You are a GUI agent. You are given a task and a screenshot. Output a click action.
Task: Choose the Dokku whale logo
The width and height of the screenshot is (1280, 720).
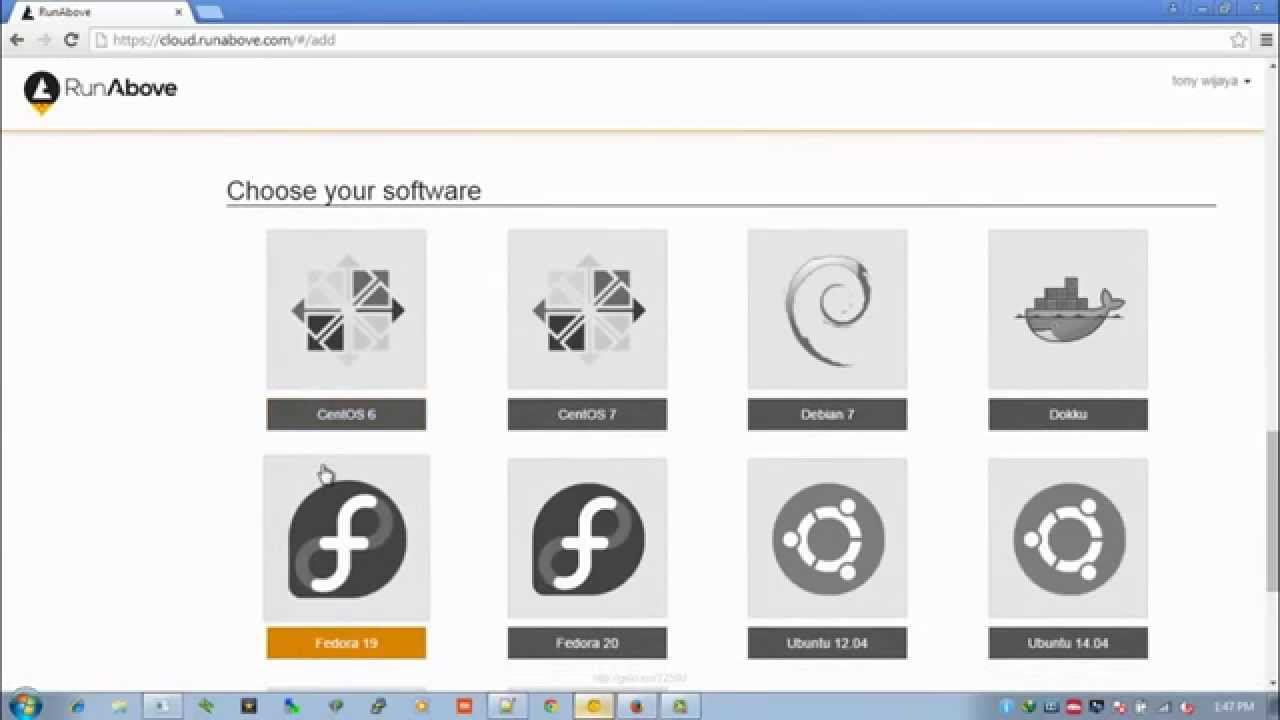click(x=1068, y=309)
